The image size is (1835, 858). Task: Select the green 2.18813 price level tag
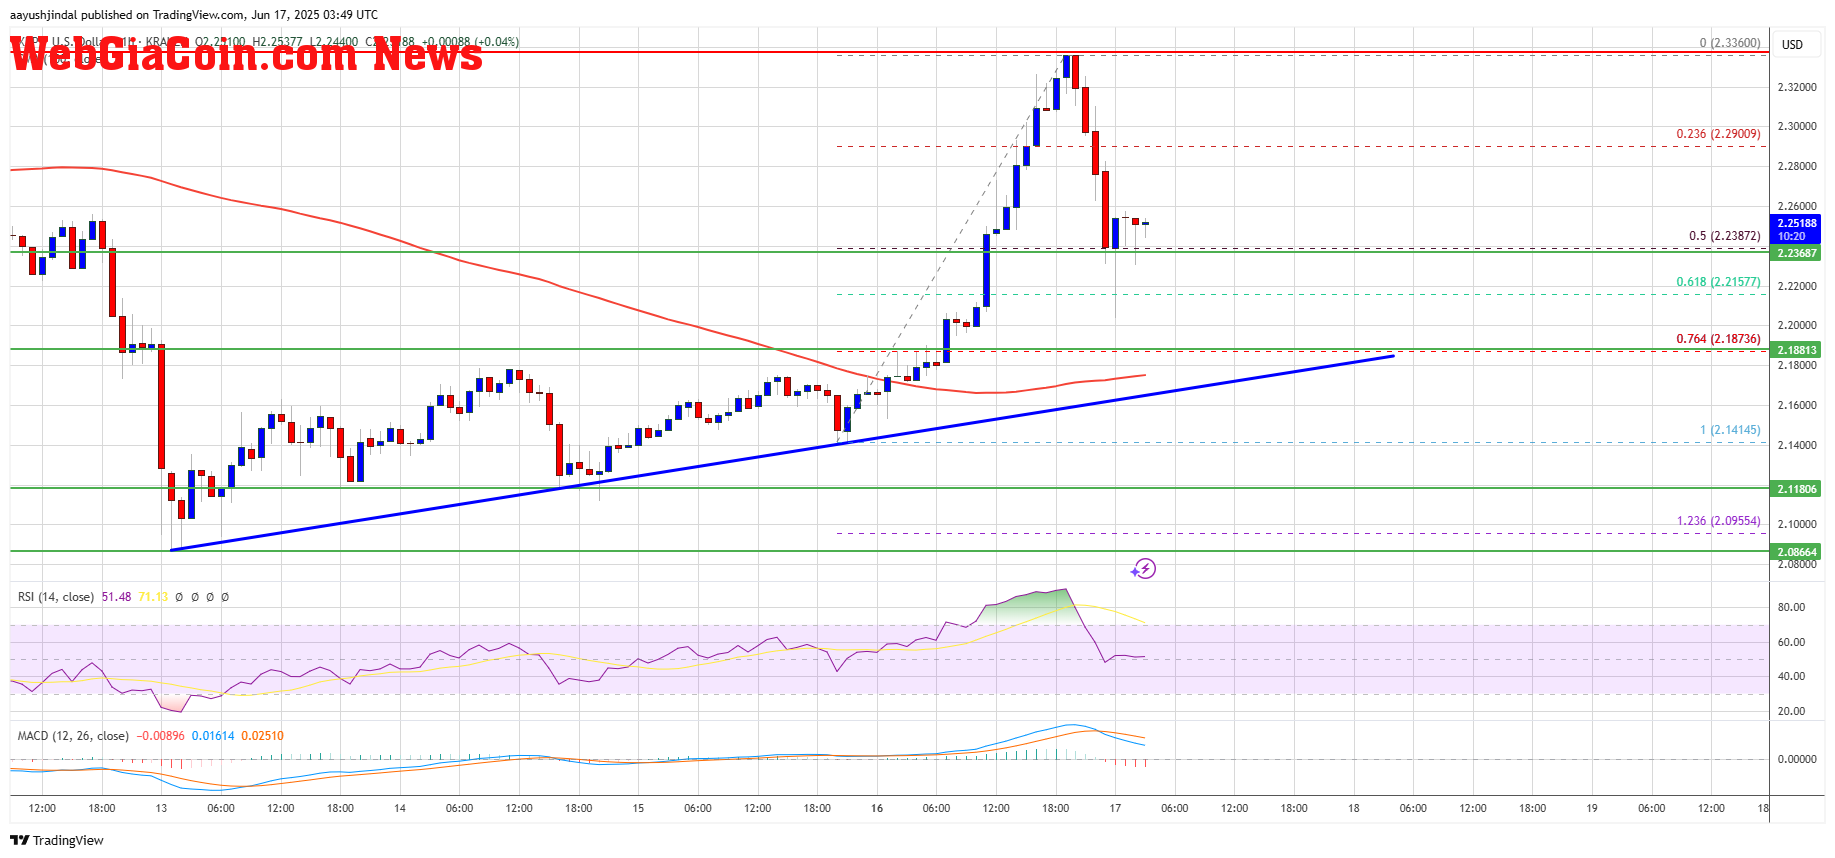[x=1795, y=350]
